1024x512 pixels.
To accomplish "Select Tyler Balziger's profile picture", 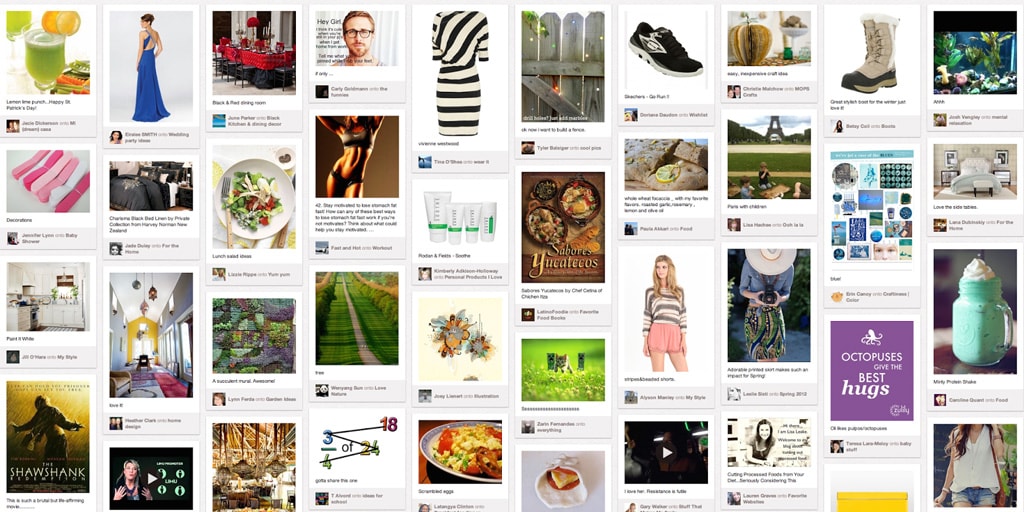I will tap(528, 148).
